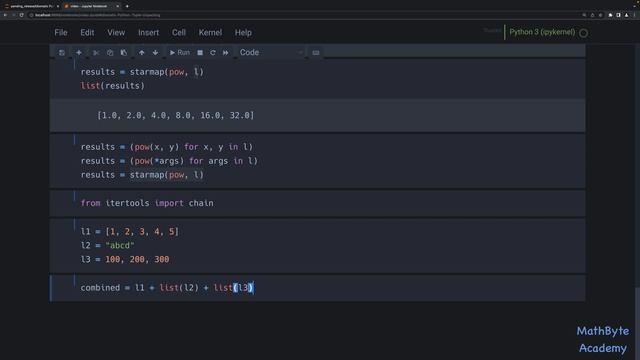Click 'combined = l1 + list(l2)' code cell
The image size is (640, 360).
[x=317, y=288]
